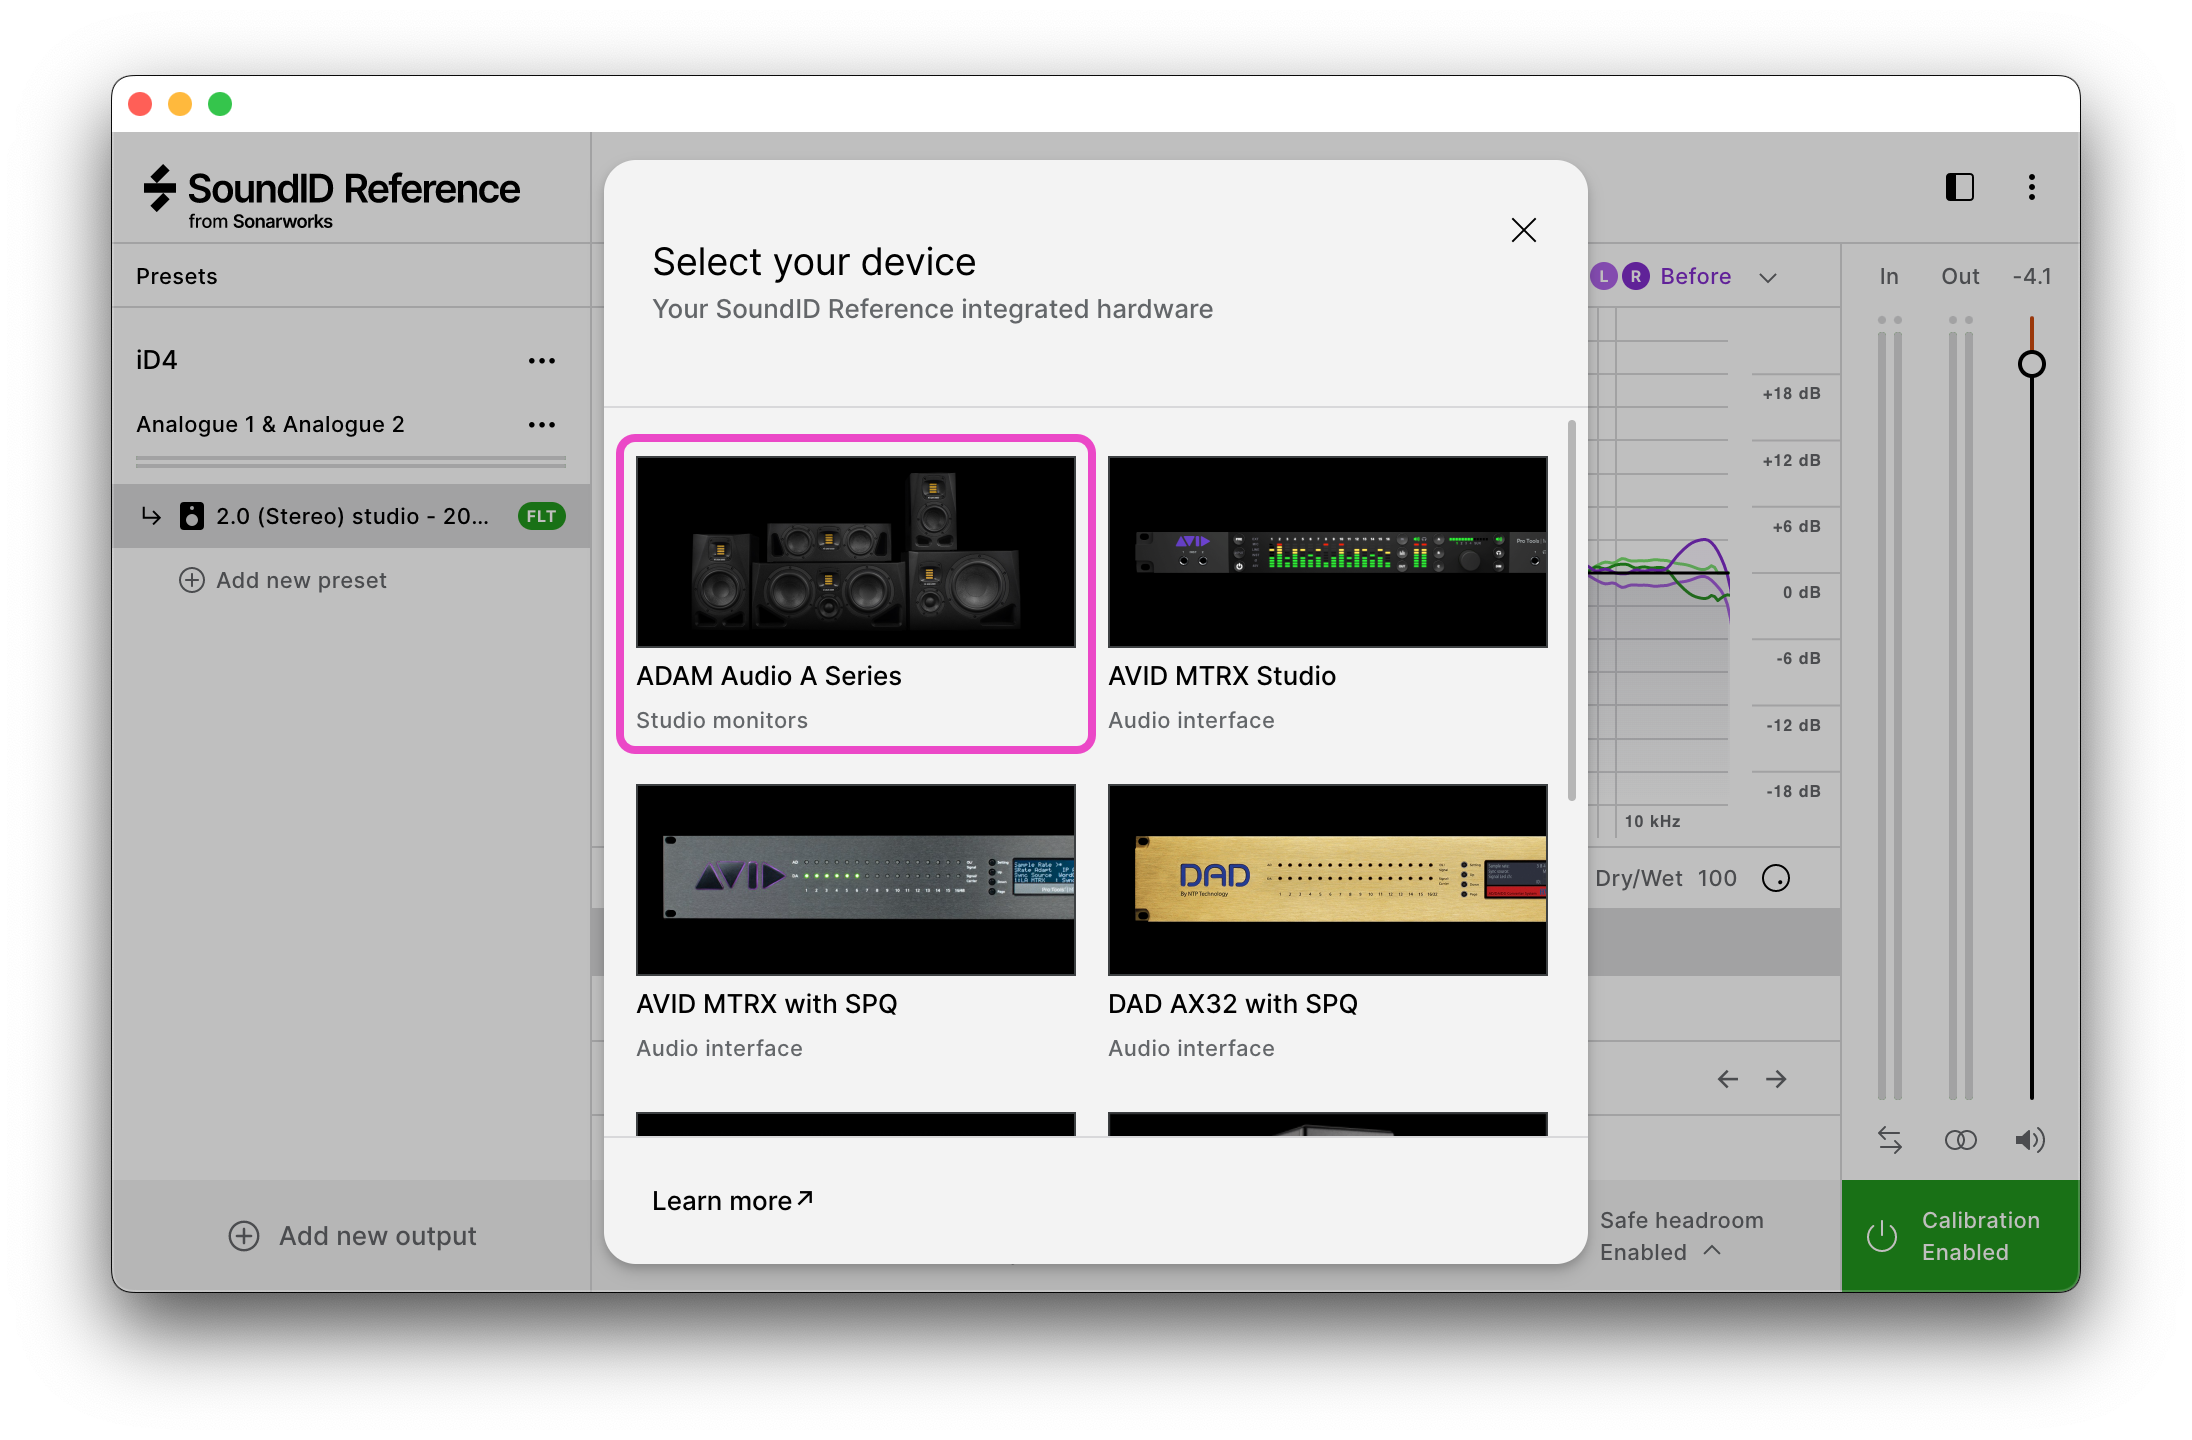This screenshot has width=2192, height=1440.
Task: Toggle the Left channel L indicator
Action: [1604, 276]
